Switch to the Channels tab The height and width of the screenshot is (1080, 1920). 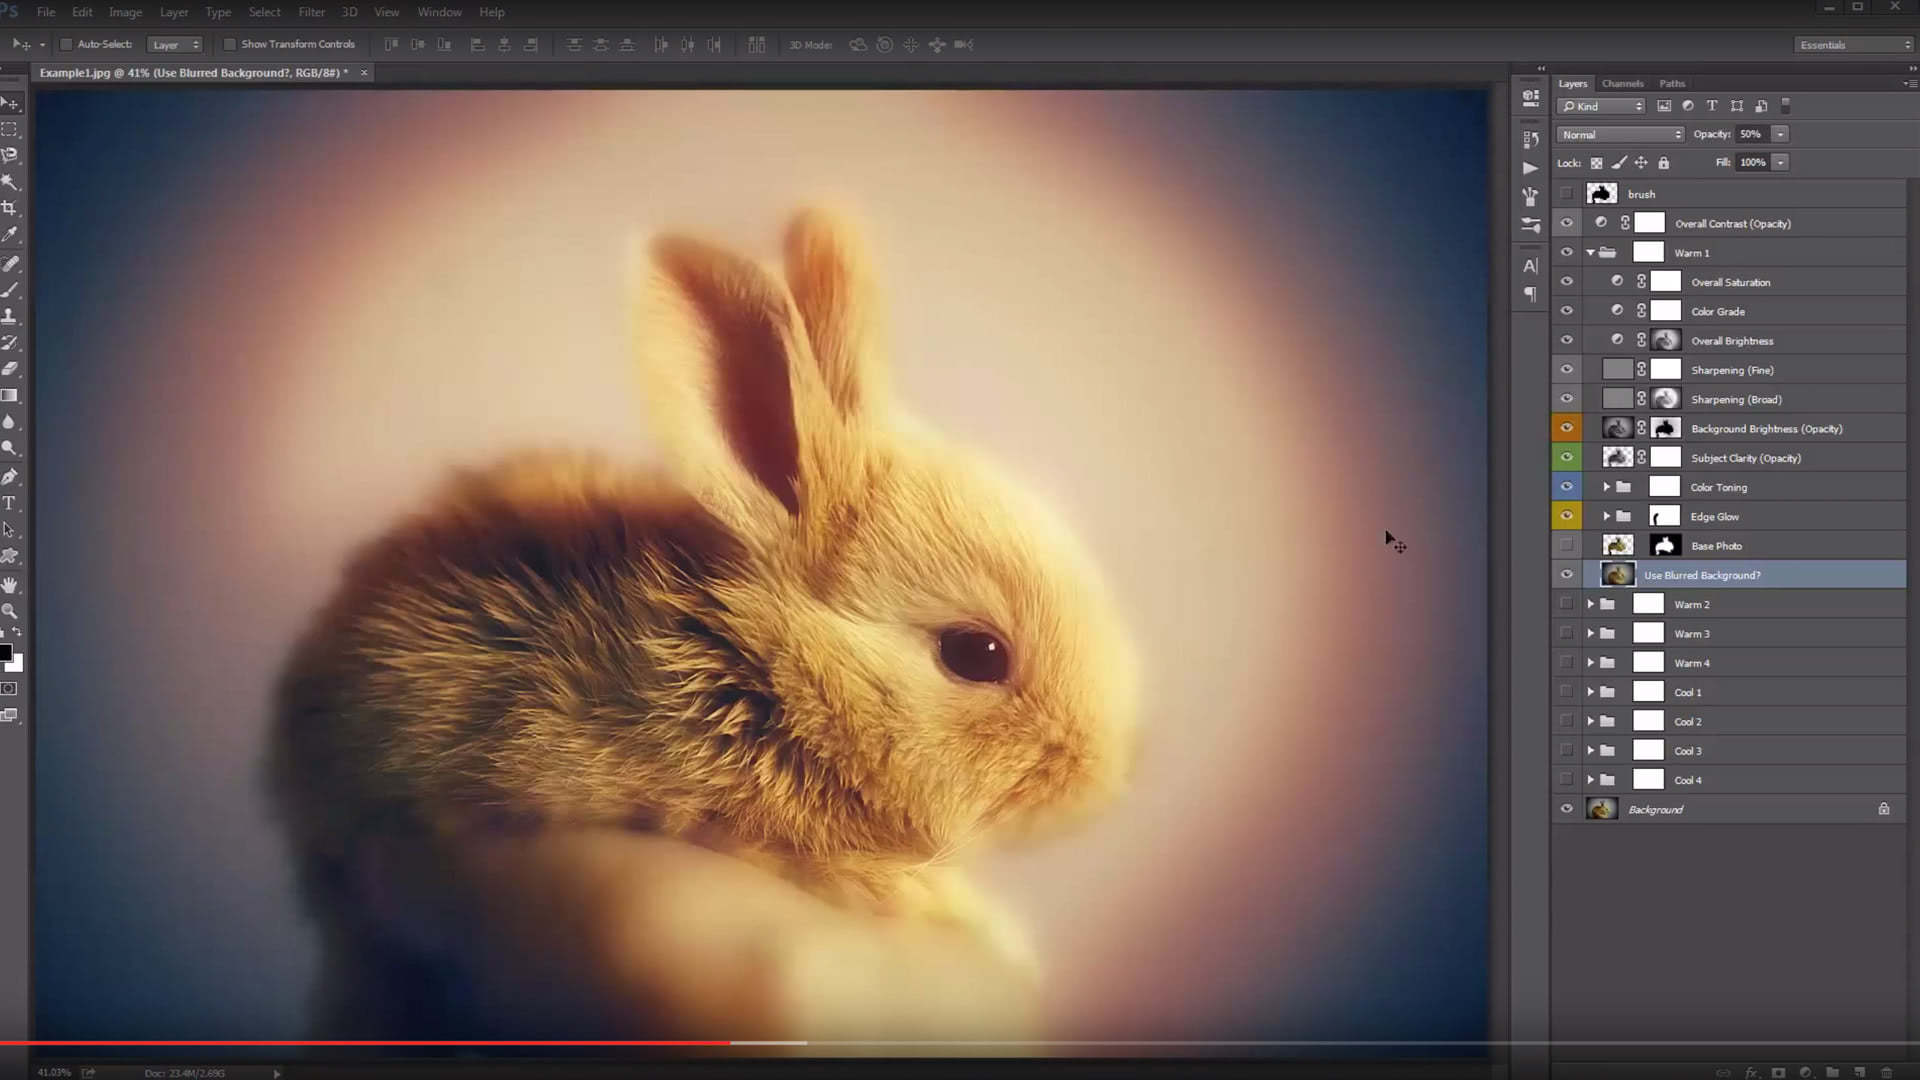(1622, 84)
